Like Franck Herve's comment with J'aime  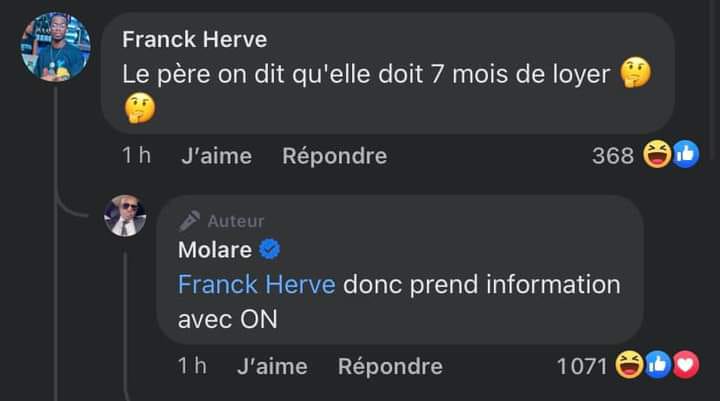[x=216, y=156]
